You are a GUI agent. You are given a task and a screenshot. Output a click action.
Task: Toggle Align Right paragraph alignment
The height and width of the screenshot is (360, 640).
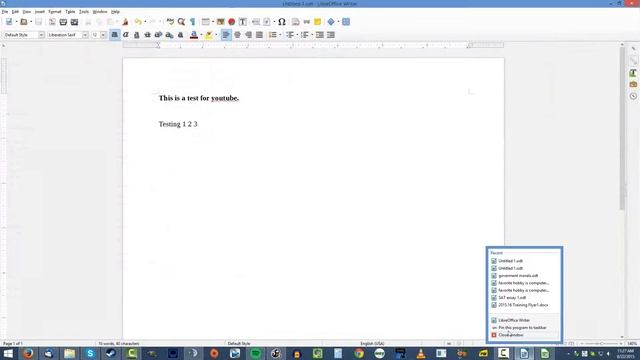tap(248, 35)
